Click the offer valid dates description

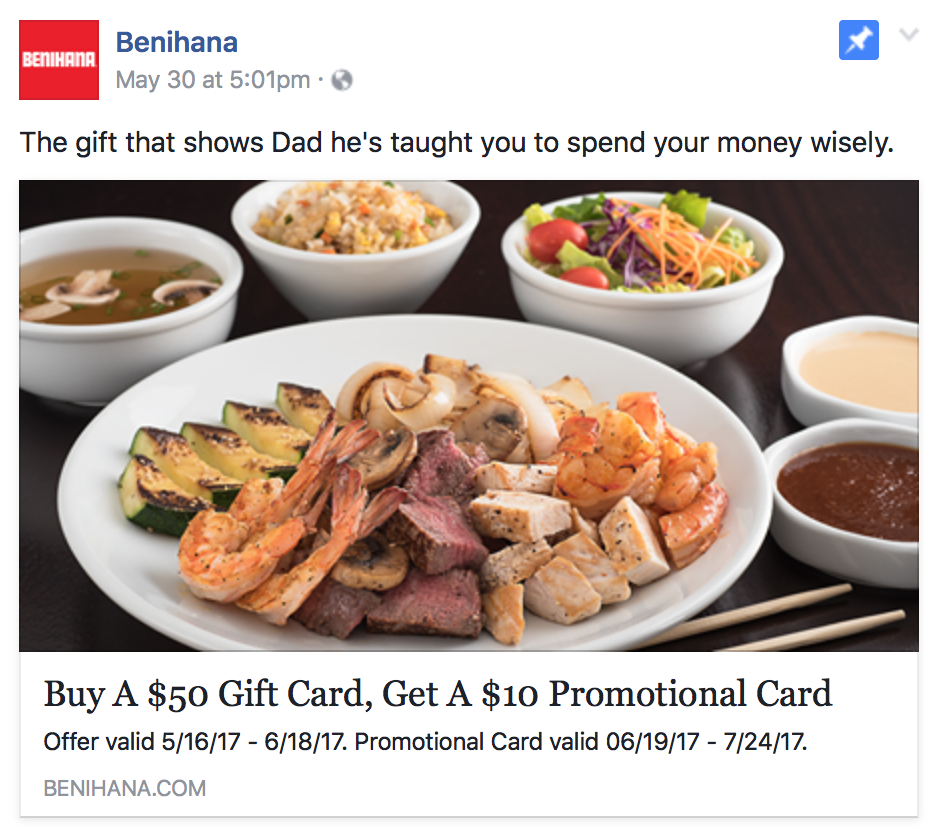pyautogui.click(x=425, y=742)
